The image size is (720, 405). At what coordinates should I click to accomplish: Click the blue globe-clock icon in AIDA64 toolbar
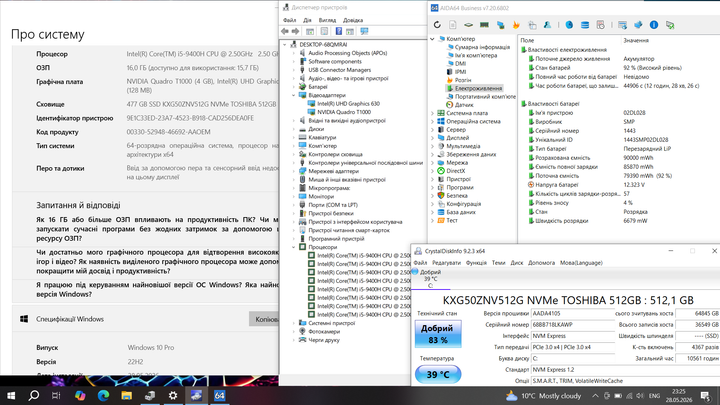tap(569, 25)
